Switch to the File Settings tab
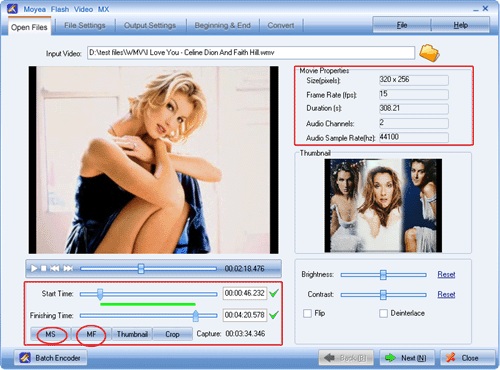 (85, 26)
